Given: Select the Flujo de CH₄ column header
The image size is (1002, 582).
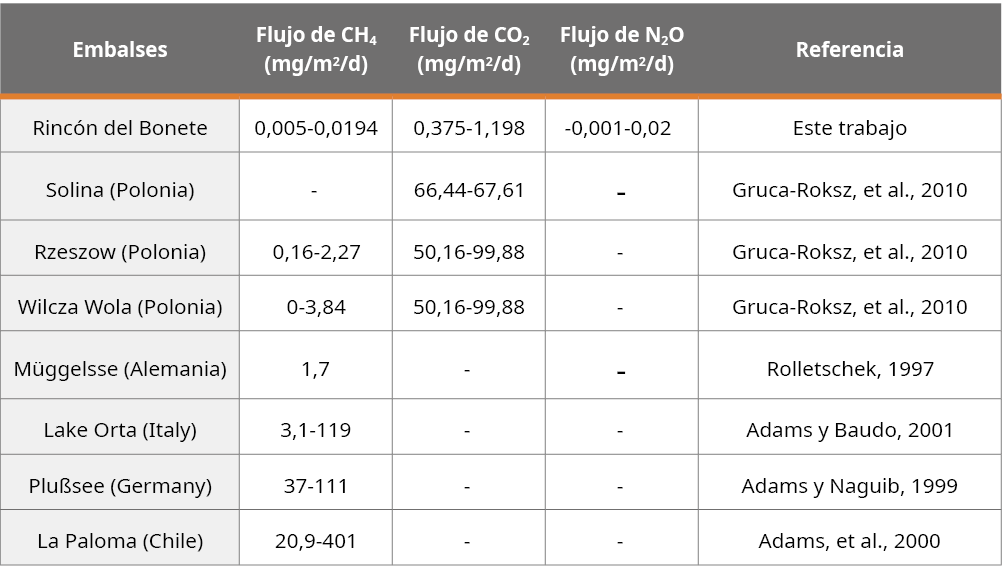Looking at the screenshot, I should 316,49.
